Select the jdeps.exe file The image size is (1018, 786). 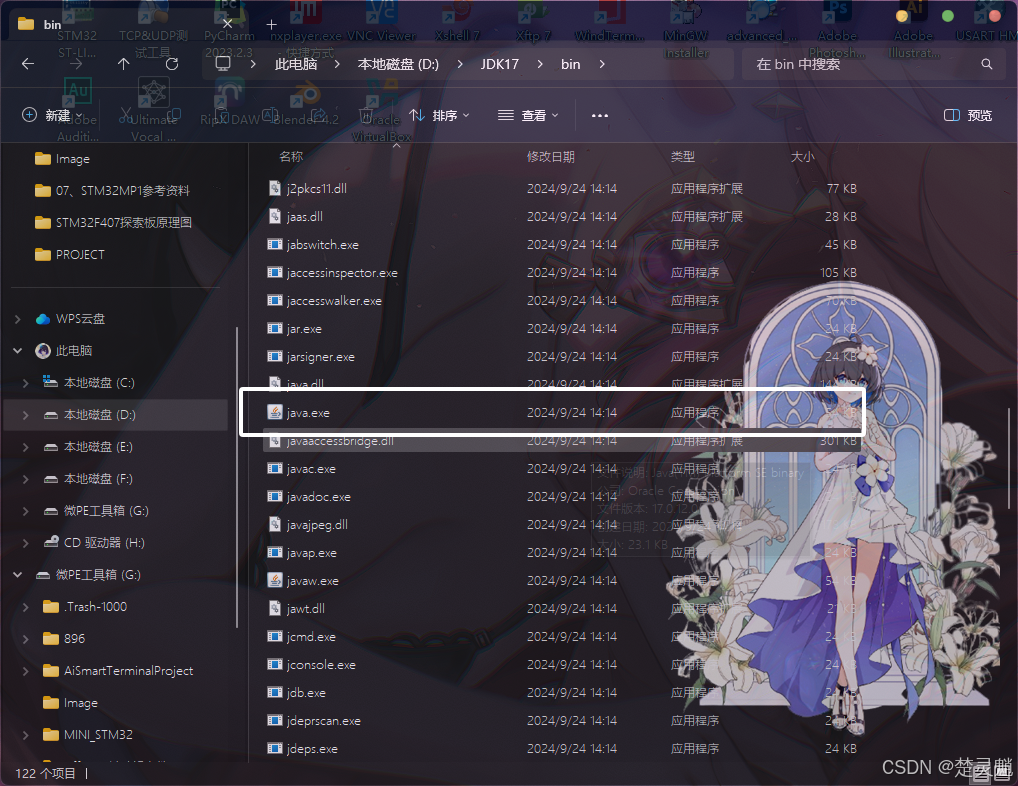562,748
